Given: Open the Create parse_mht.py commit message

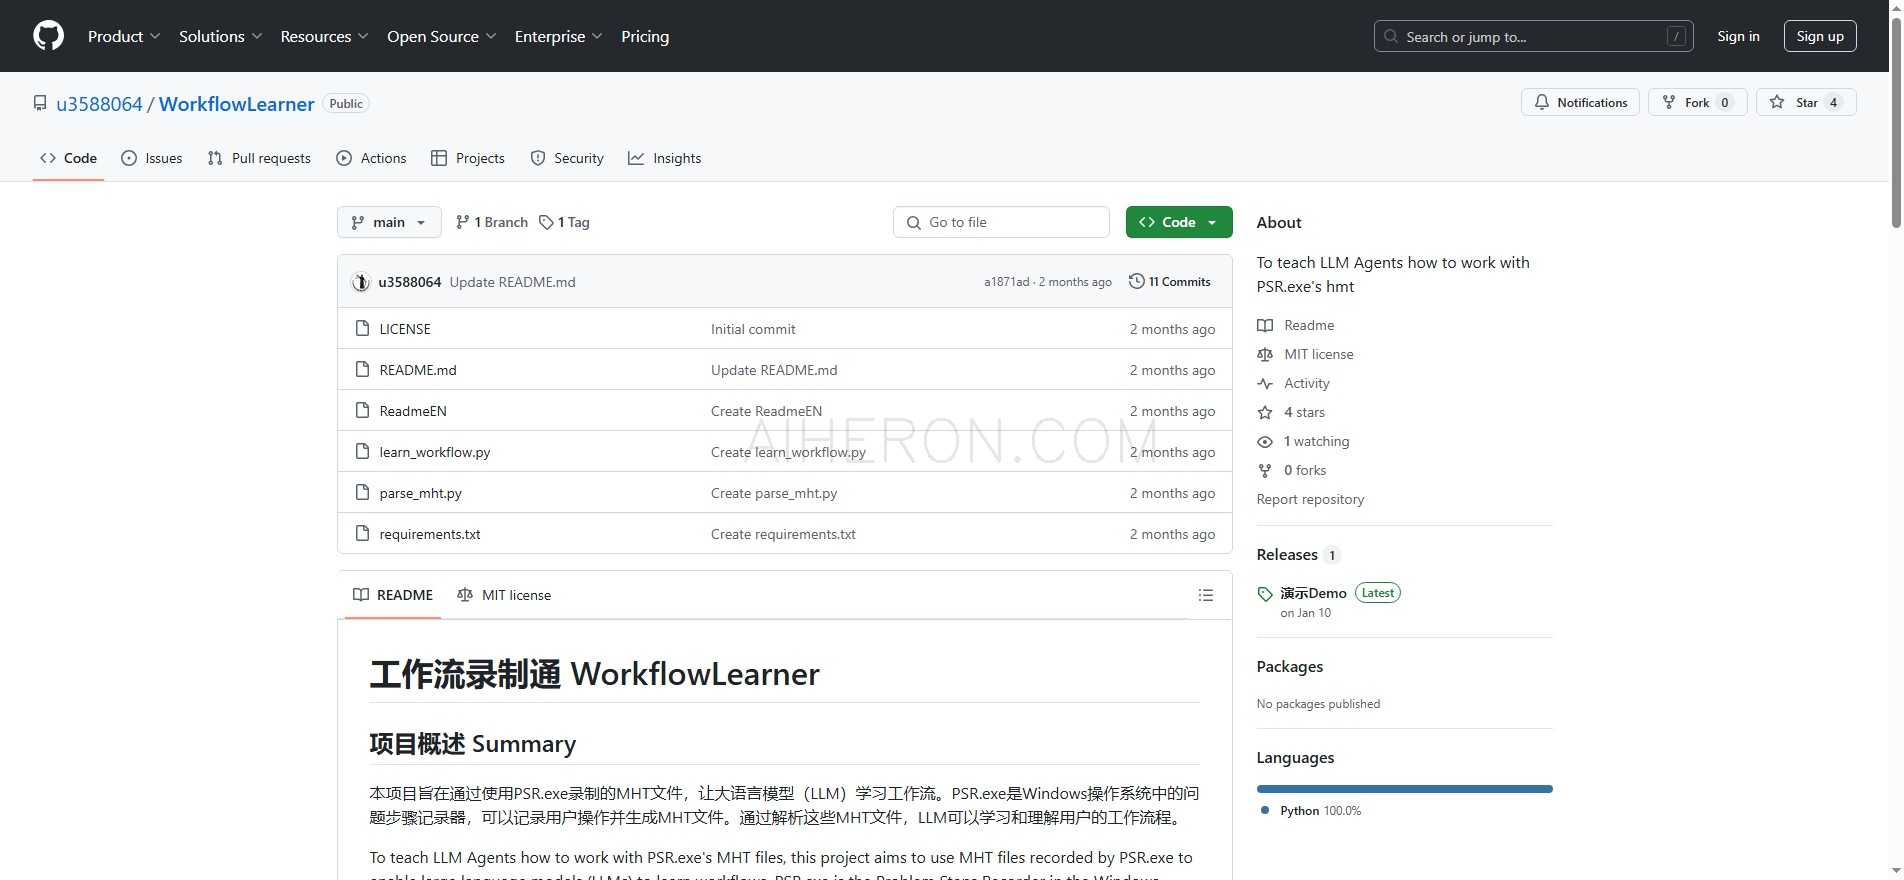Looking at the screenshot, I should pos(774,493).
